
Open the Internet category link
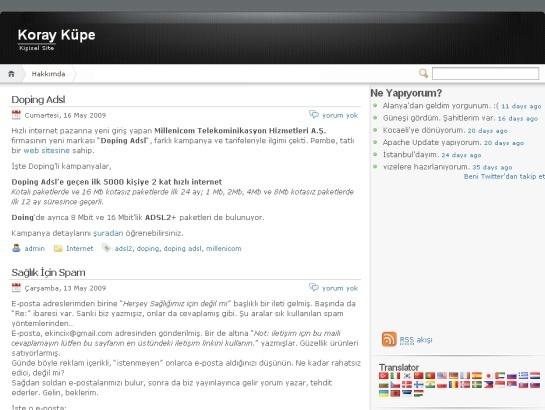[x=80, y=248]
